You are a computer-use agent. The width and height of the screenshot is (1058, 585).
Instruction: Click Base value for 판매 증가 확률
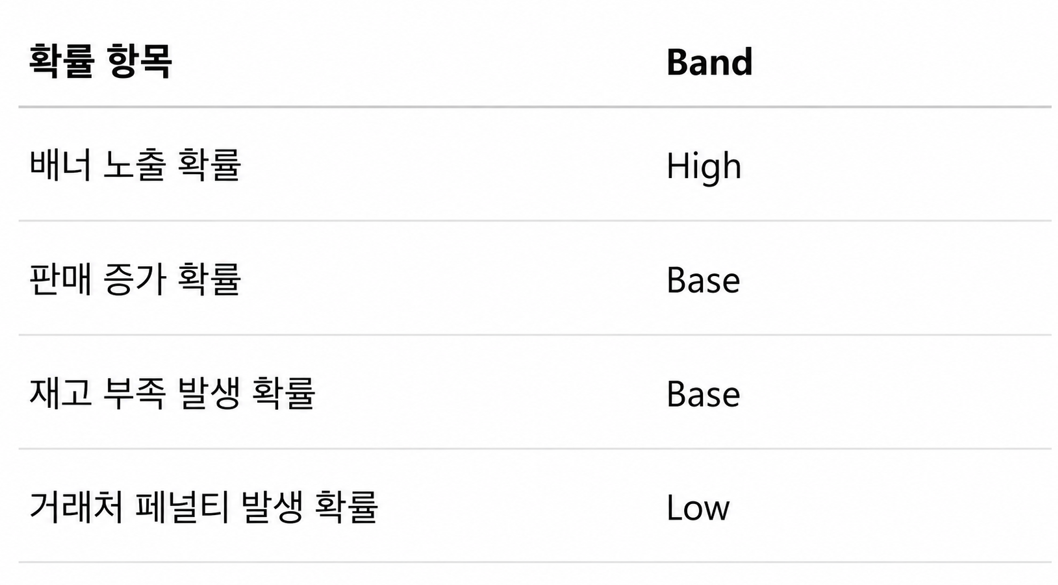click(703, 280)
